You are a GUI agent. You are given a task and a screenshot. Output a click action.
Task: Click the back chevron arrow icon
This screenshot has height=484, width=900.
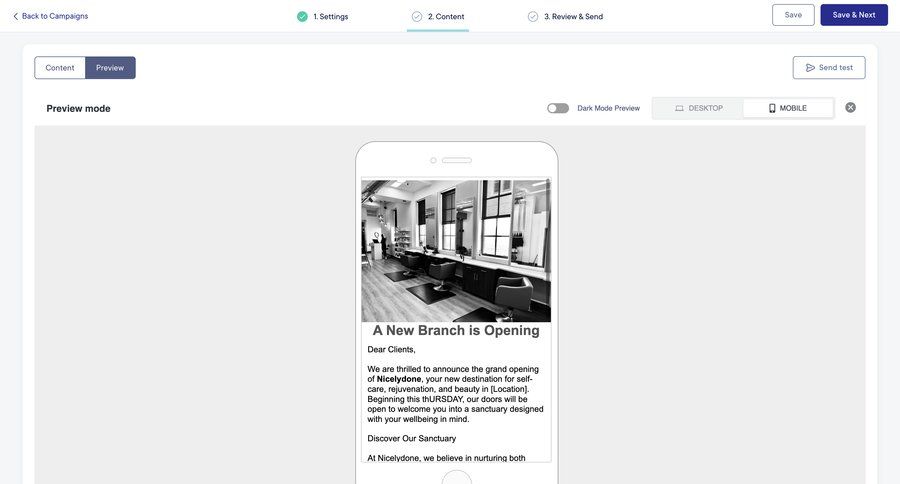tap(15, 16)
